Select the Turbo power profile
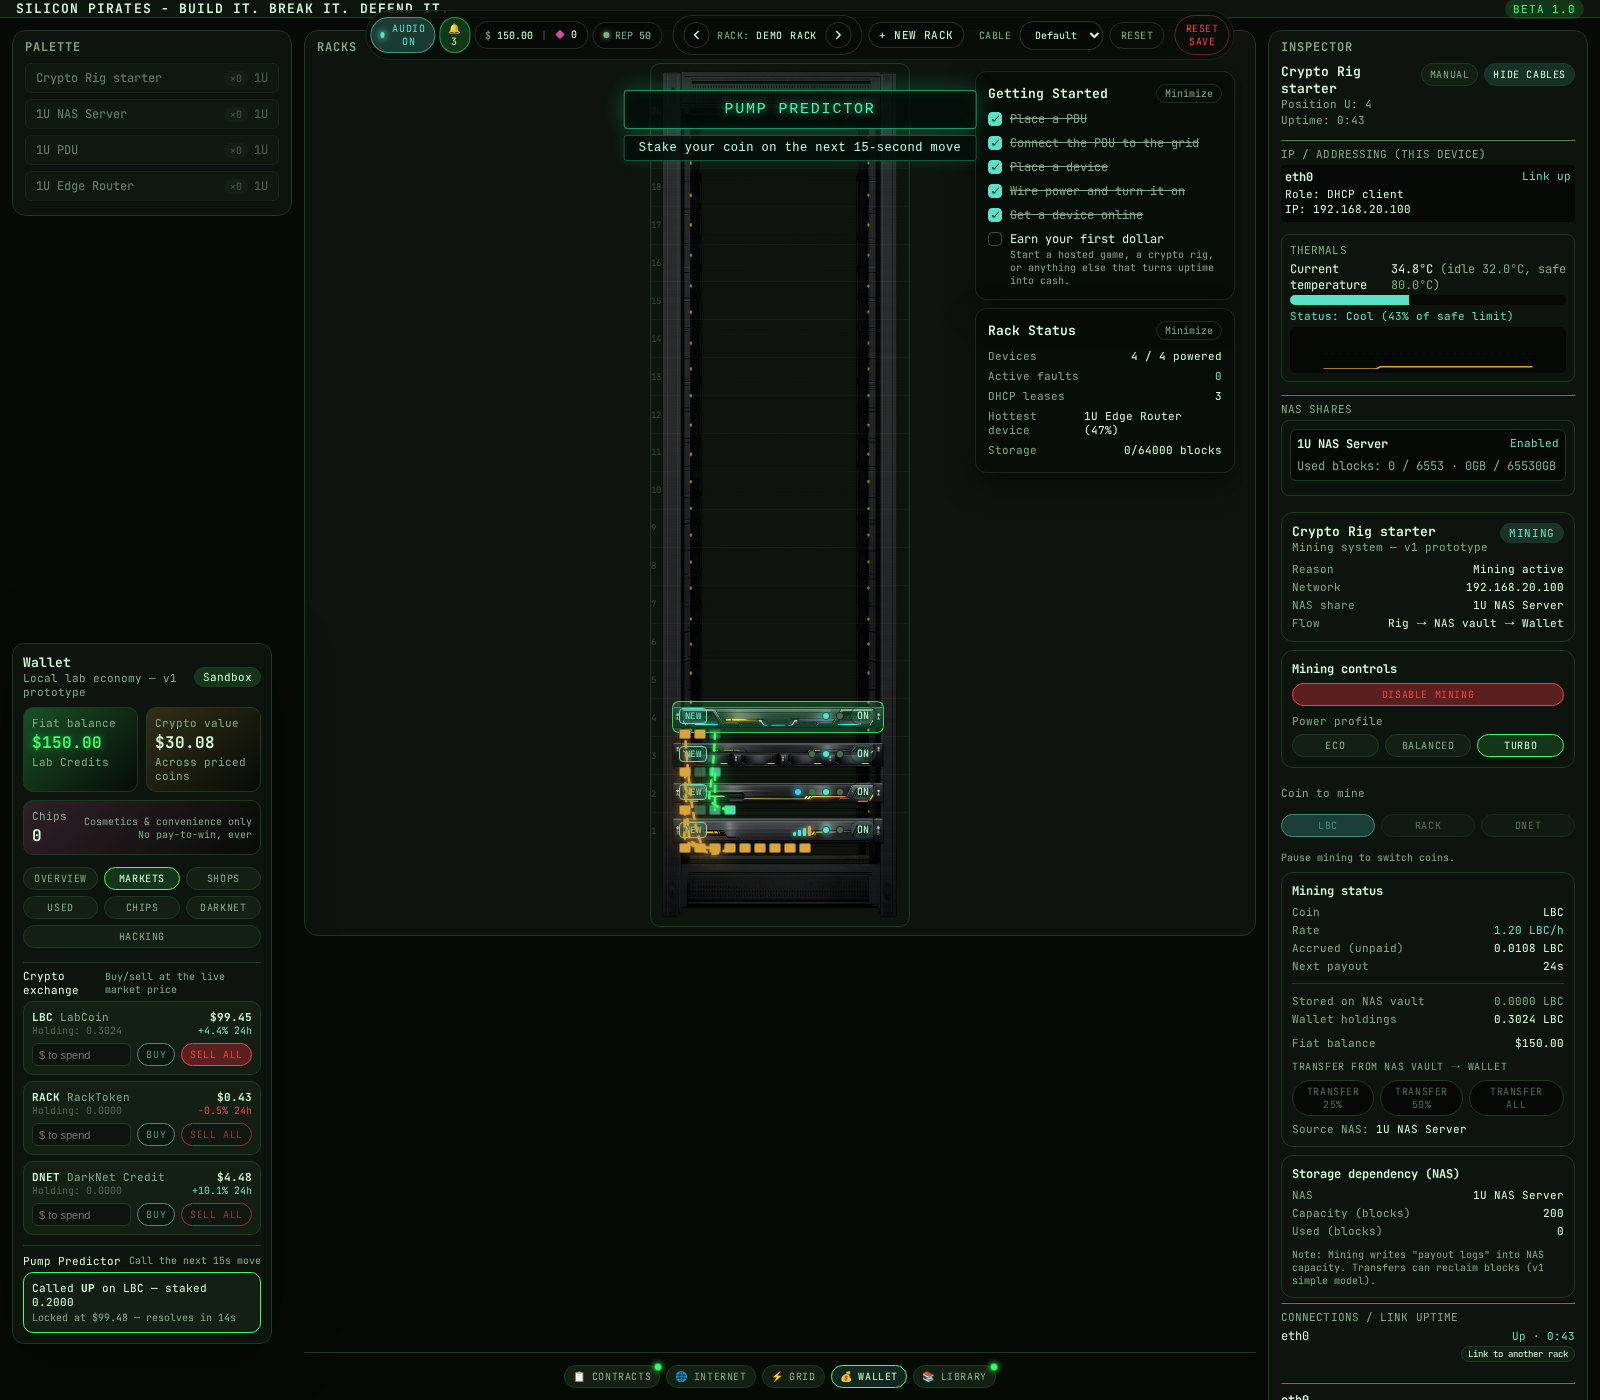This screenshot has height=1400, width=1600. [1520, 746]
